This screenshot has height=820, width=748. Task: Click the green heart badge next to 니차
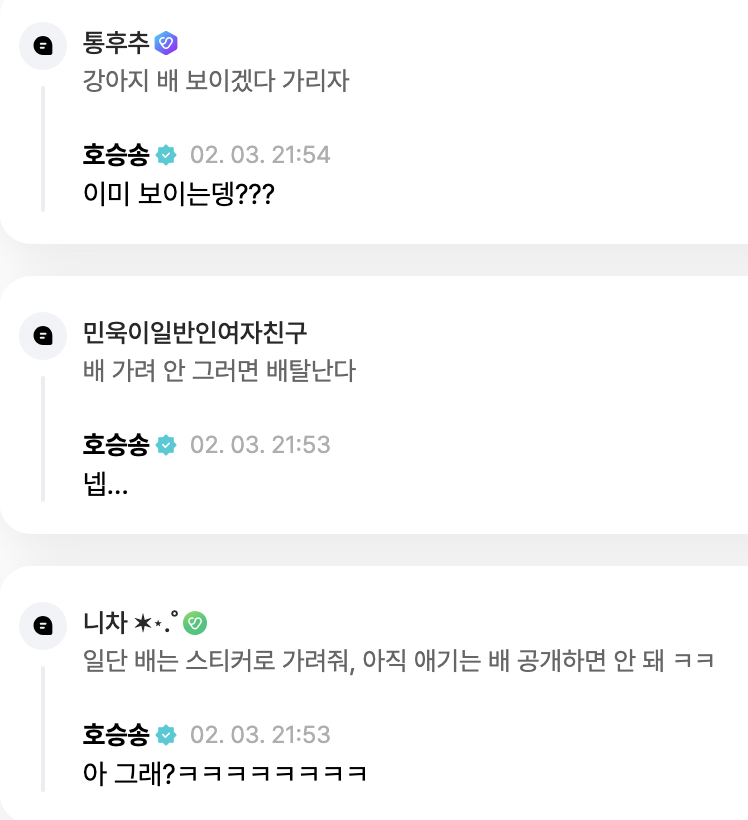coord(196,622)
